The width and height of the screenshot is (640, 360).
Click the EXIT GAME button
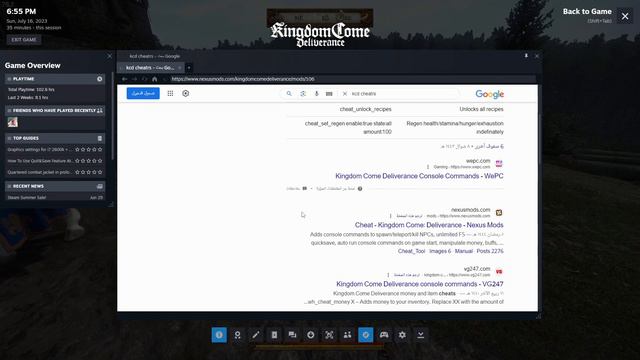[24, 40]
